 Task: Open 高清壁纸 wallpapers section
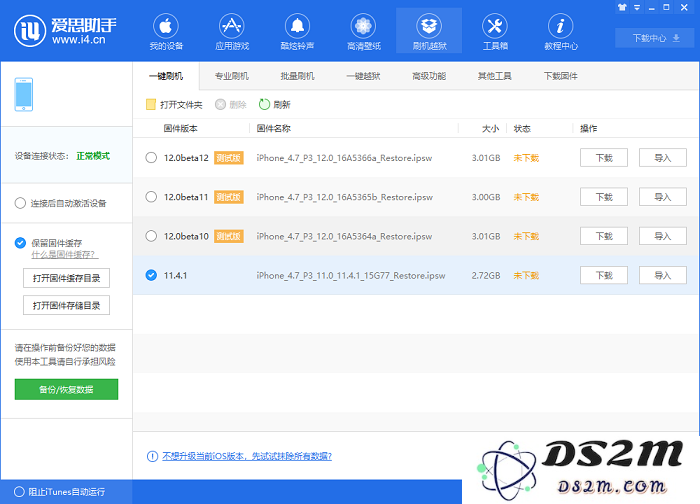[x=363, y=32]
